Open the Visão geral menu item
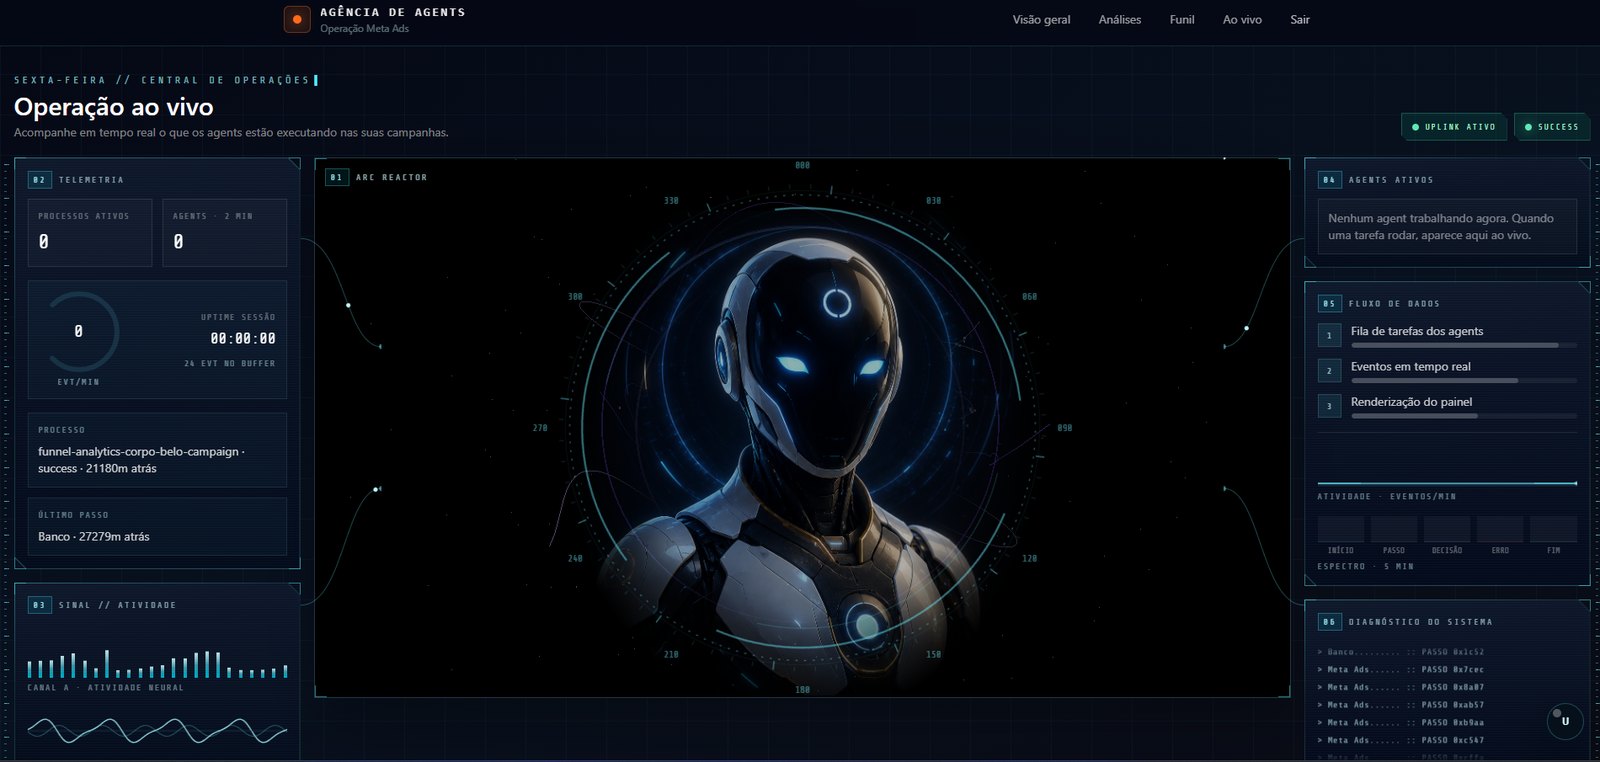Viewport: 1600px width, 762px height. tap(1041, 20)
